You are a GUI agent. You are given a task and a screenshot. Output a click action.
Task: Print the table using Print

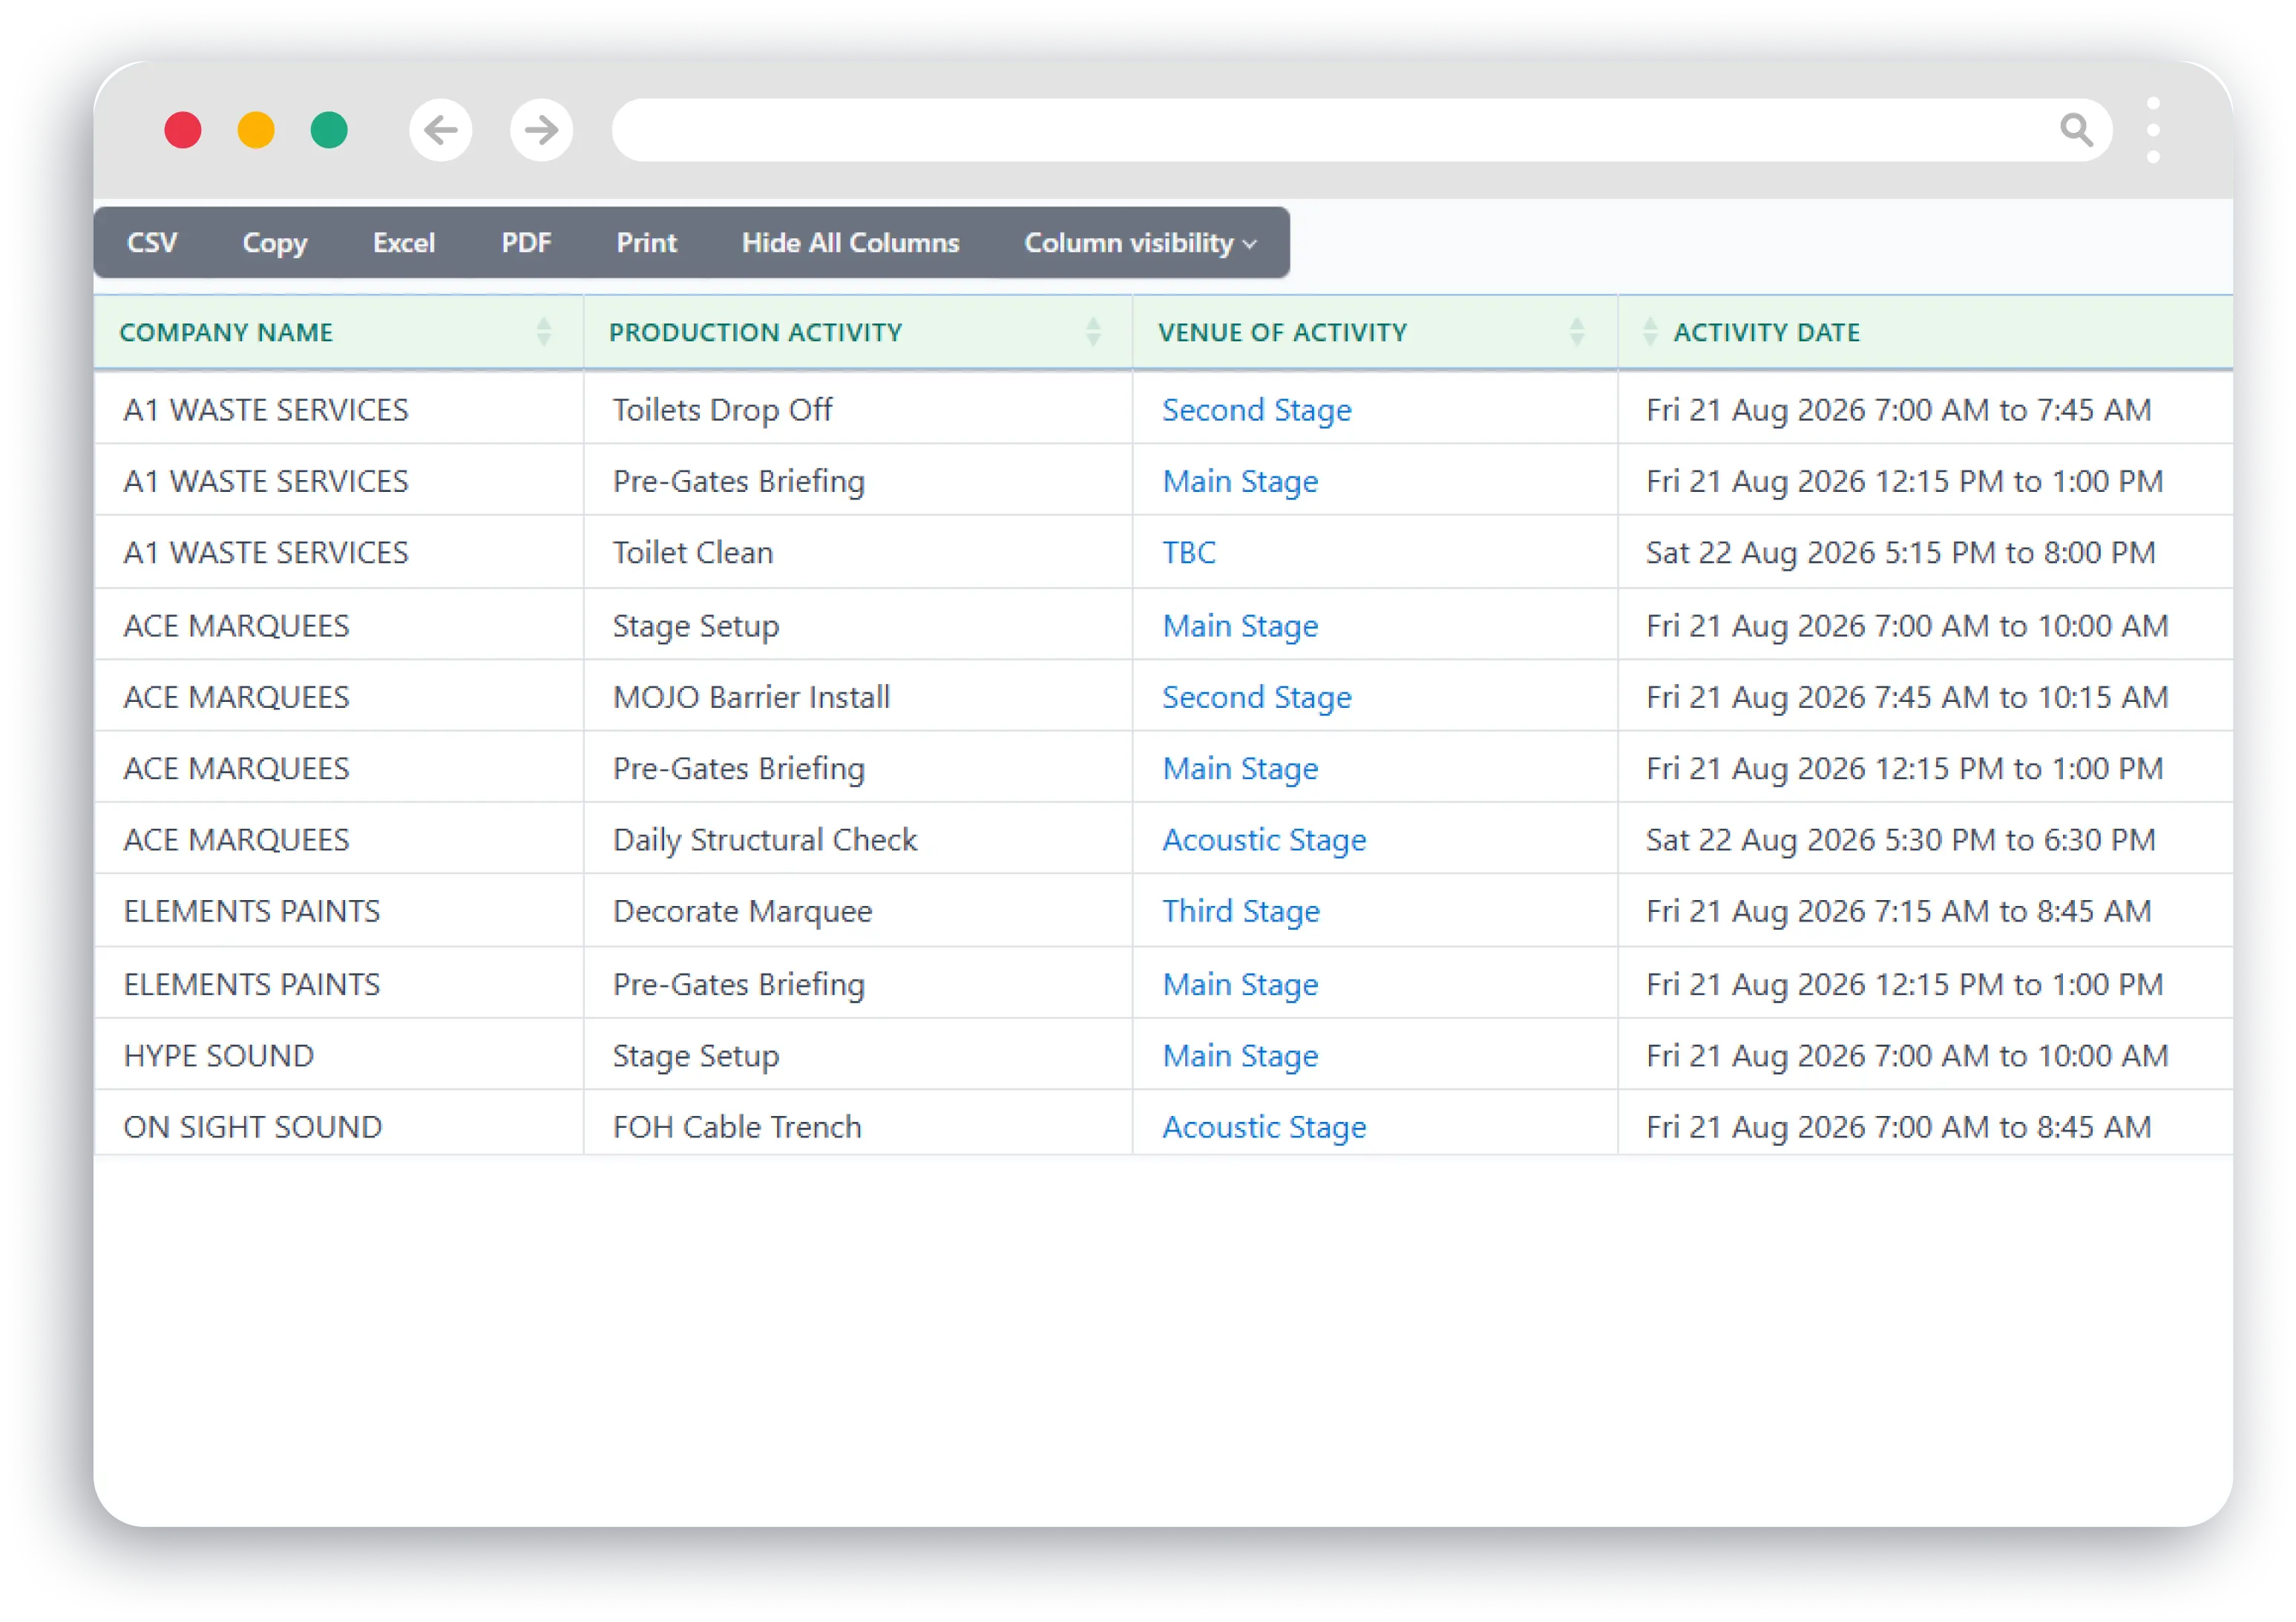[x=646, y=242]
